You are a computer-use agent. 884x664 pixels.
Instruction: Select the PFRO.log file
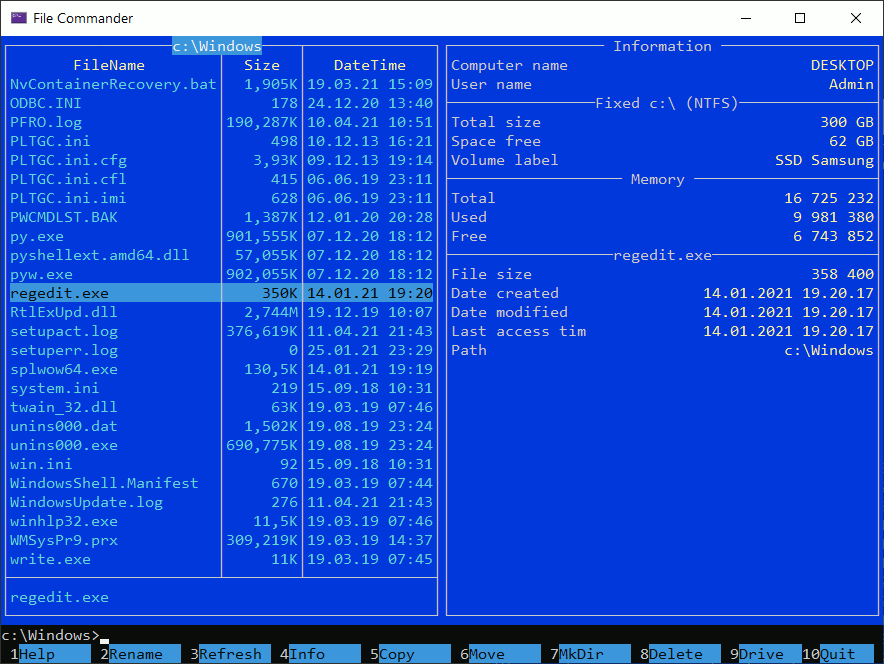pyautogui.click(x=46, y=122)
